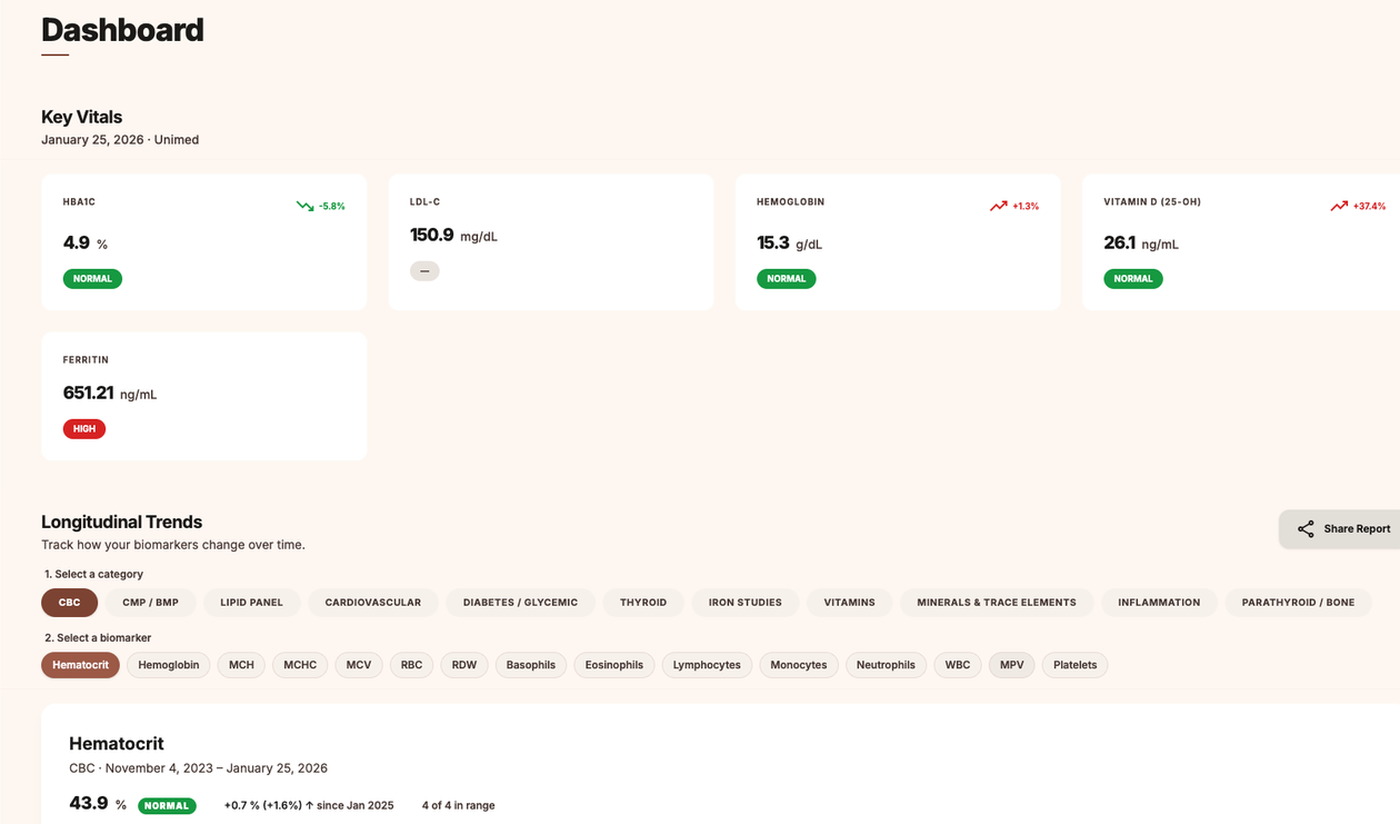Select the Hematocrit biomarker
The width and height of the screenshot is (1400, 824).
80,665
